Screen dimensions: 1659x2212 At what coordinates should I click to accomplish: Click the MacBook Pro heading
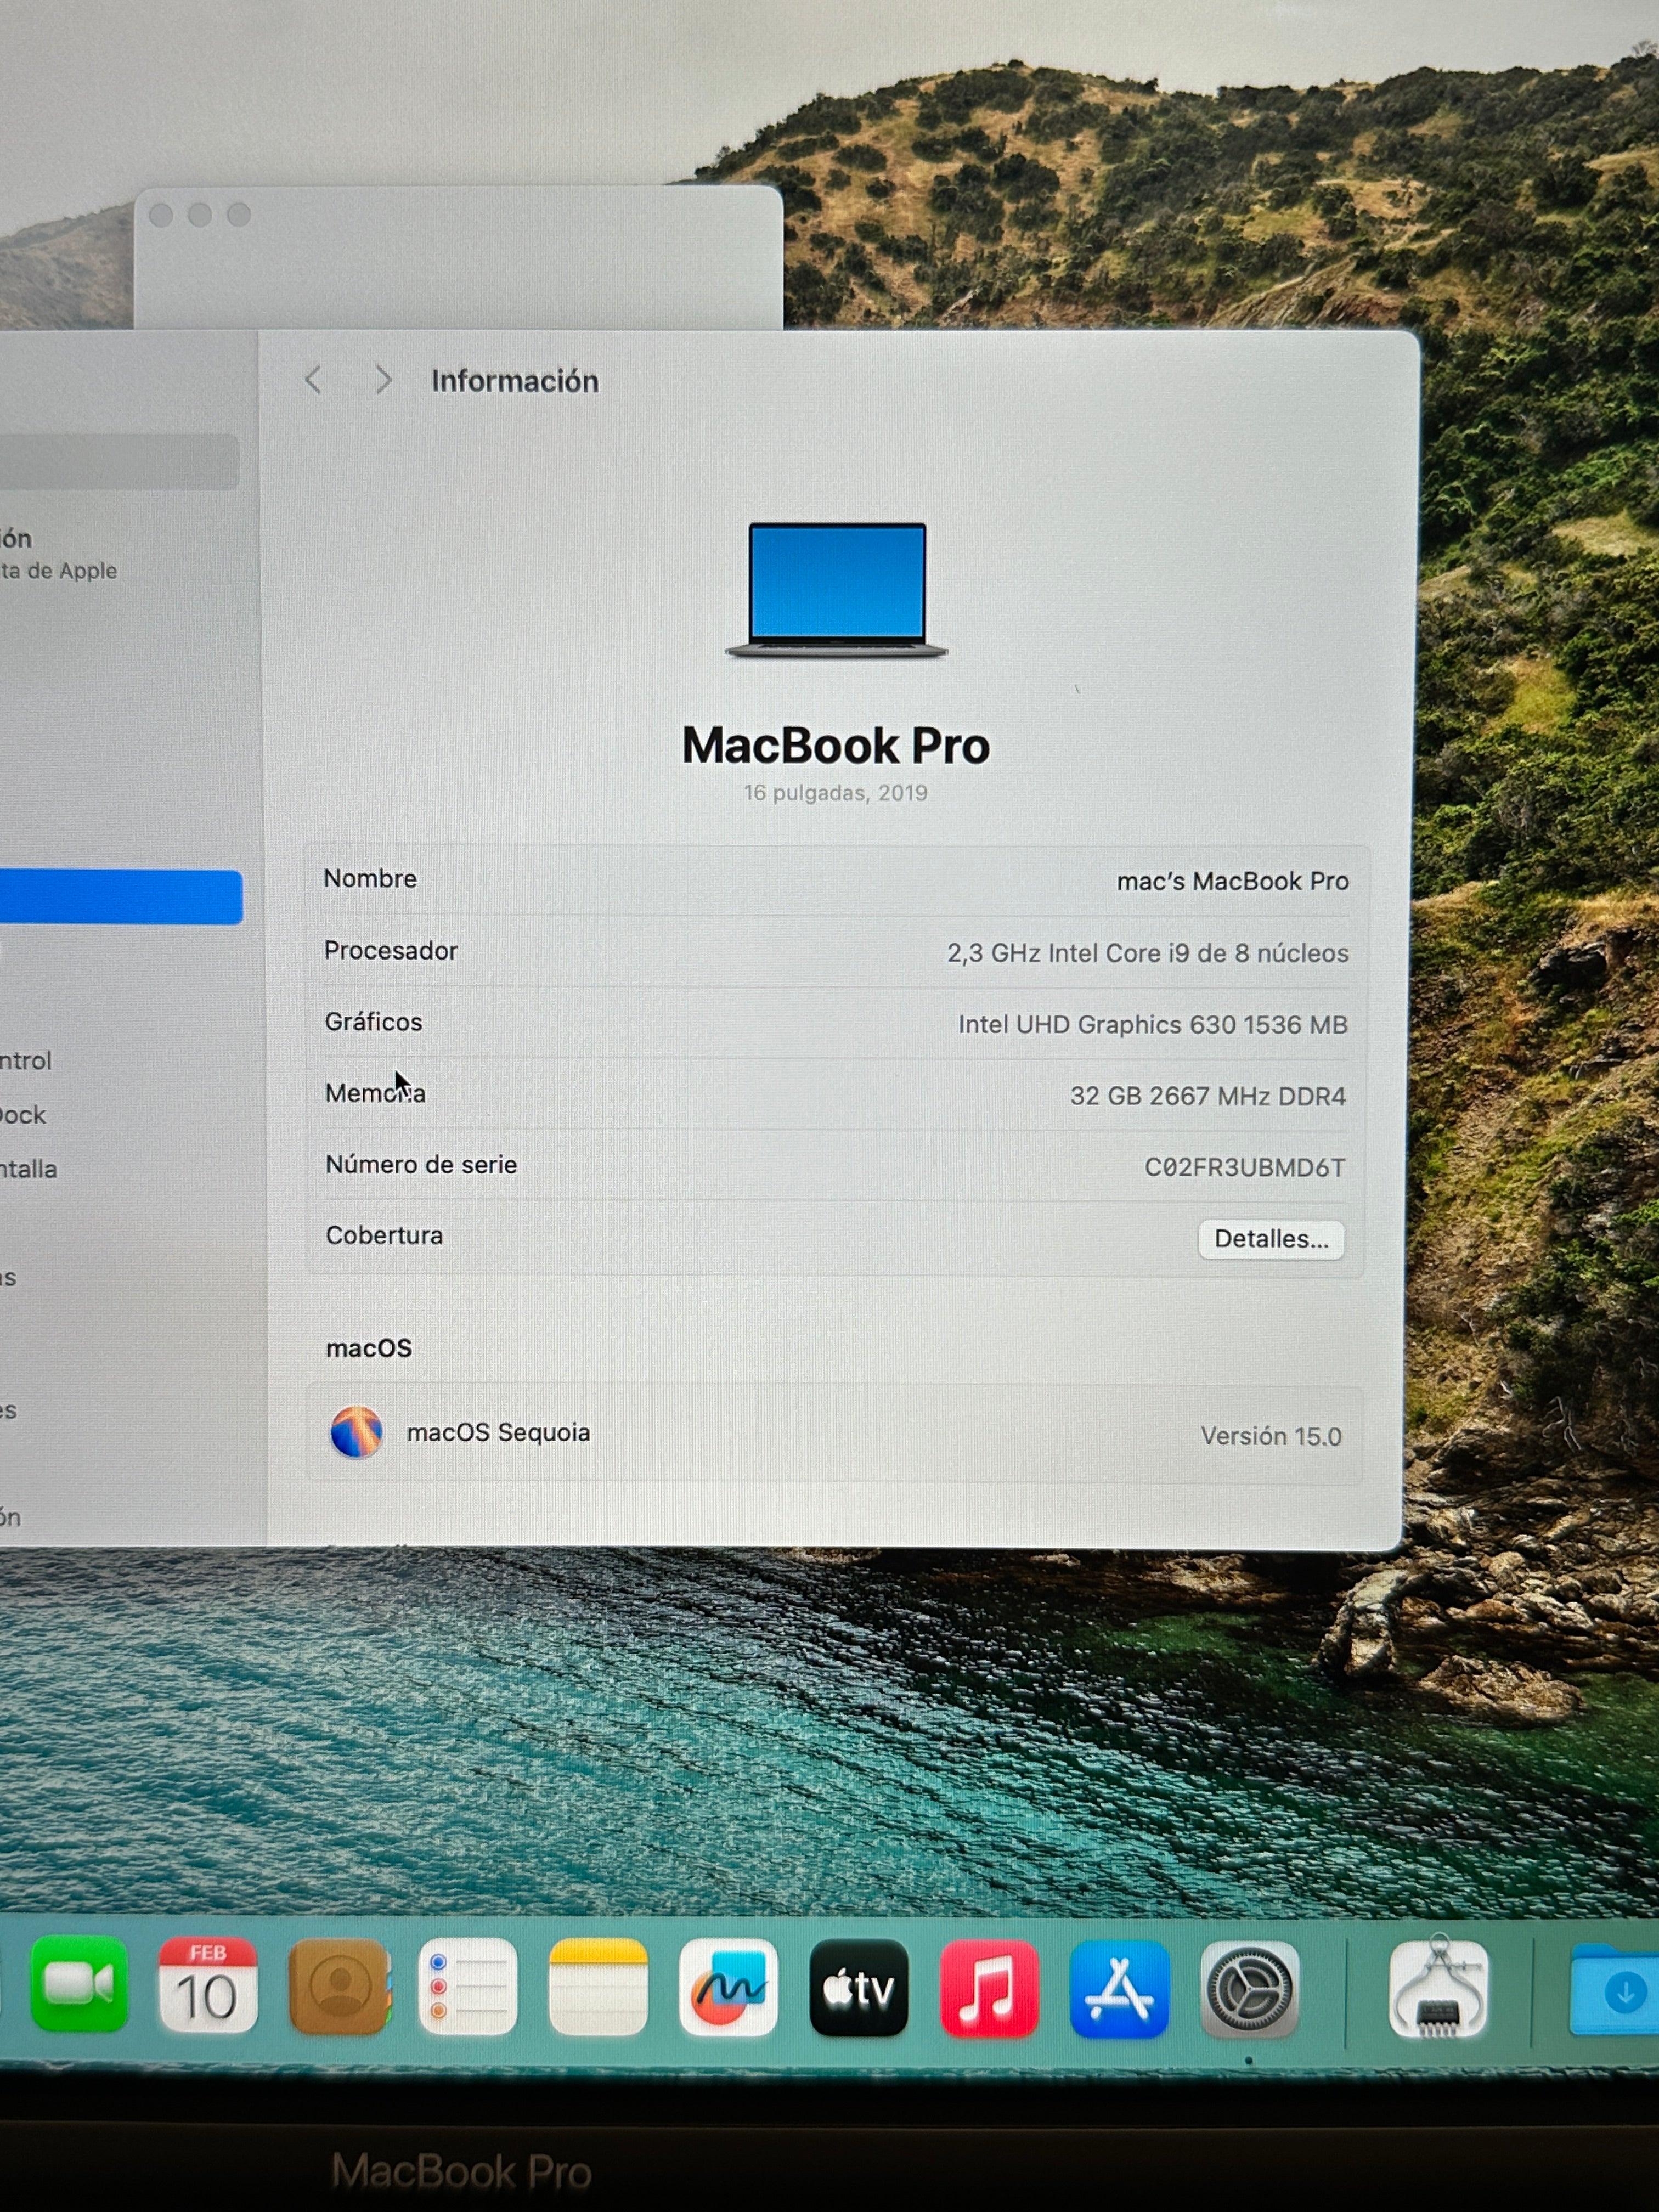click(836, 745)
